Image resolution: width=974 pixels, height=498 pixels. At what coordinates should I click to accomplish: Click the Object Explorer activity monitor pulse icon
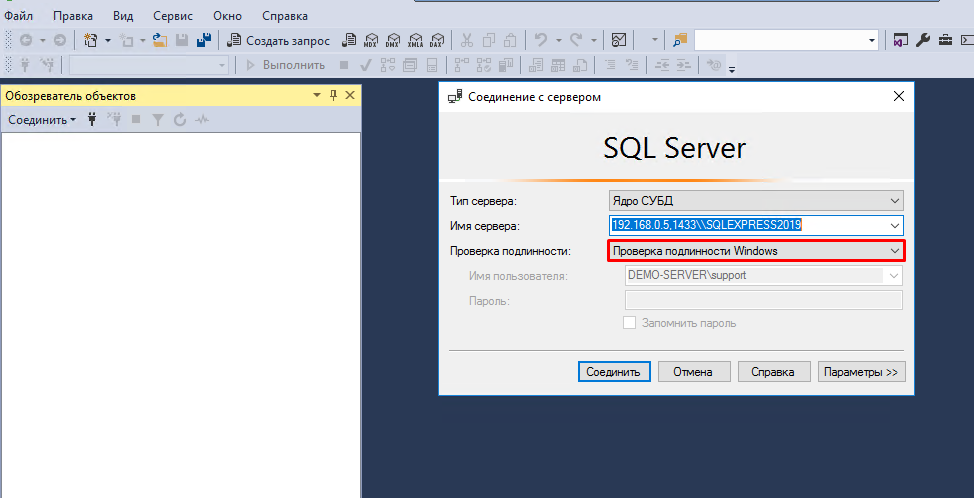click(x=202, y=120)
